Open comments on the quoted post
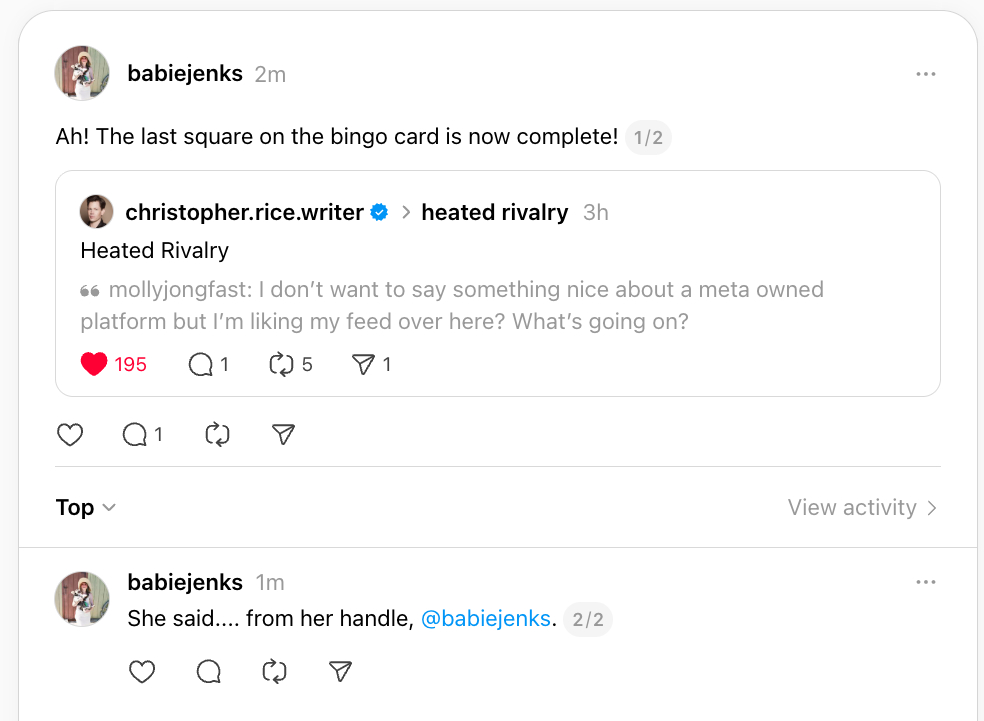The height and width of the screenshot is (721, 984). pos(201,365)
